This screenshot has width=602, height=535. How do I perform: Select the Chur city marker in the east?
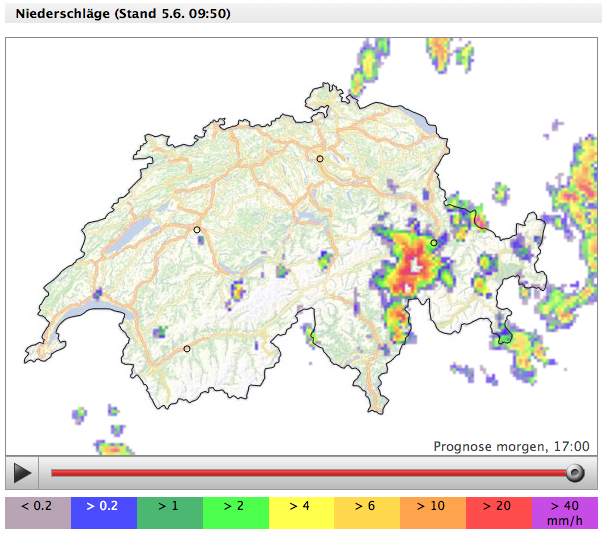pos(434,243)
